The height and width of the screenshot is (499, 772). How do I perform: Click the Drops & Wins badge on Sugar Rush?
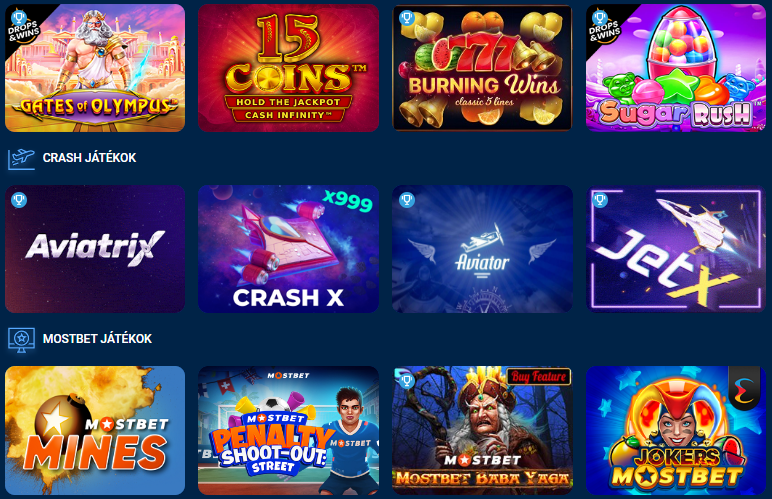604,27
